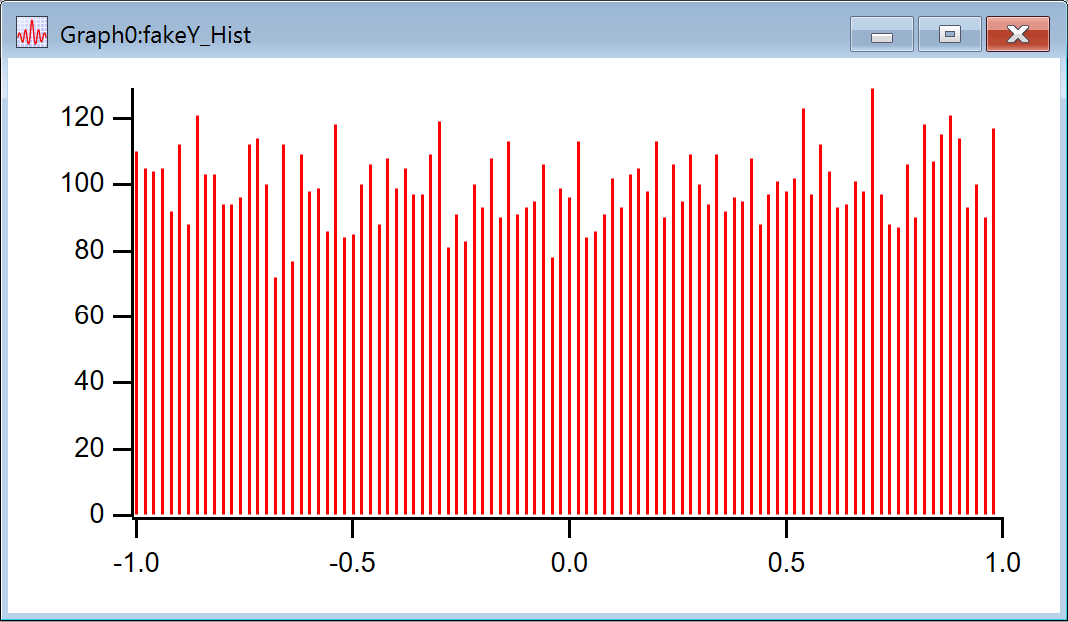Select the 120 tick label on vertical axis
This screenshot has width=1068, height=622.
[84, 118]
